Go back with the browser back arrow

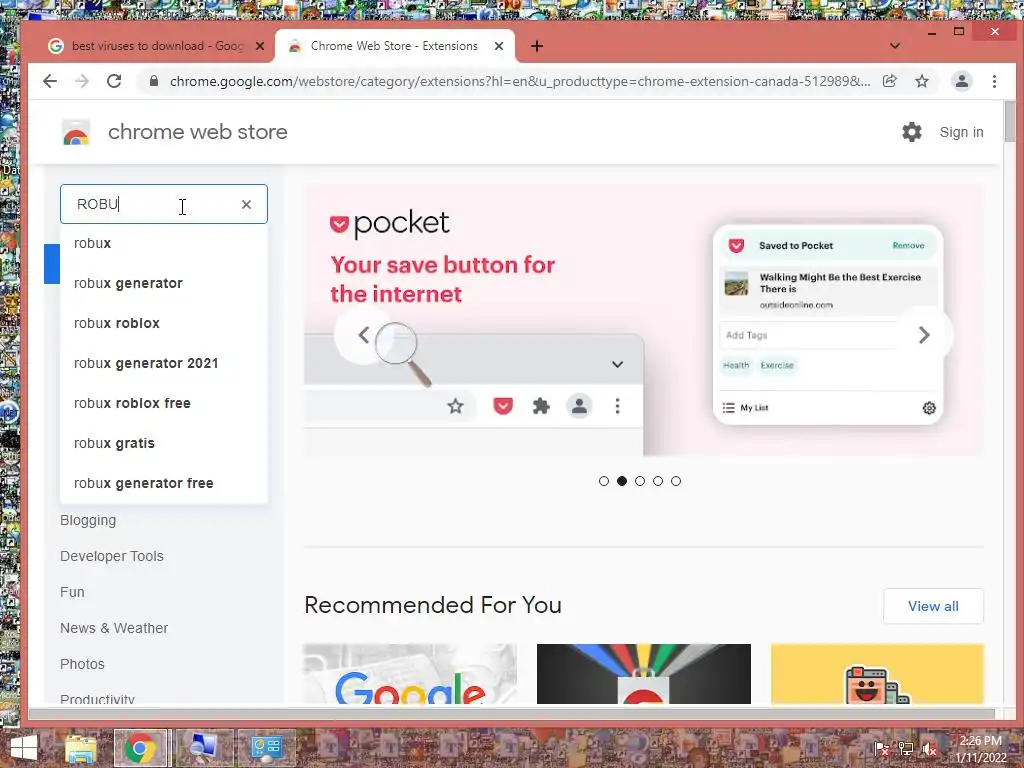[50, 81]
